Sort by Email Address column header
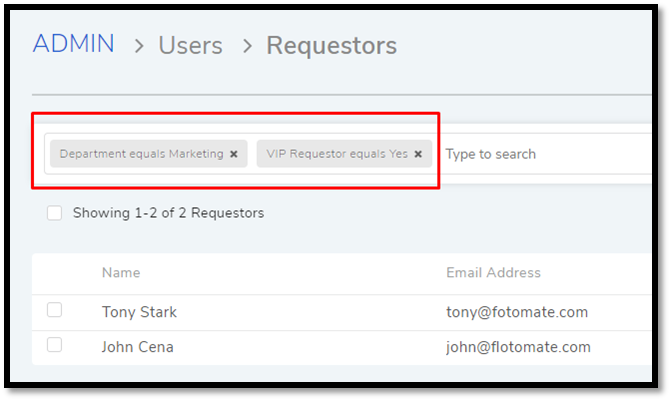 [x=493, y=273]
